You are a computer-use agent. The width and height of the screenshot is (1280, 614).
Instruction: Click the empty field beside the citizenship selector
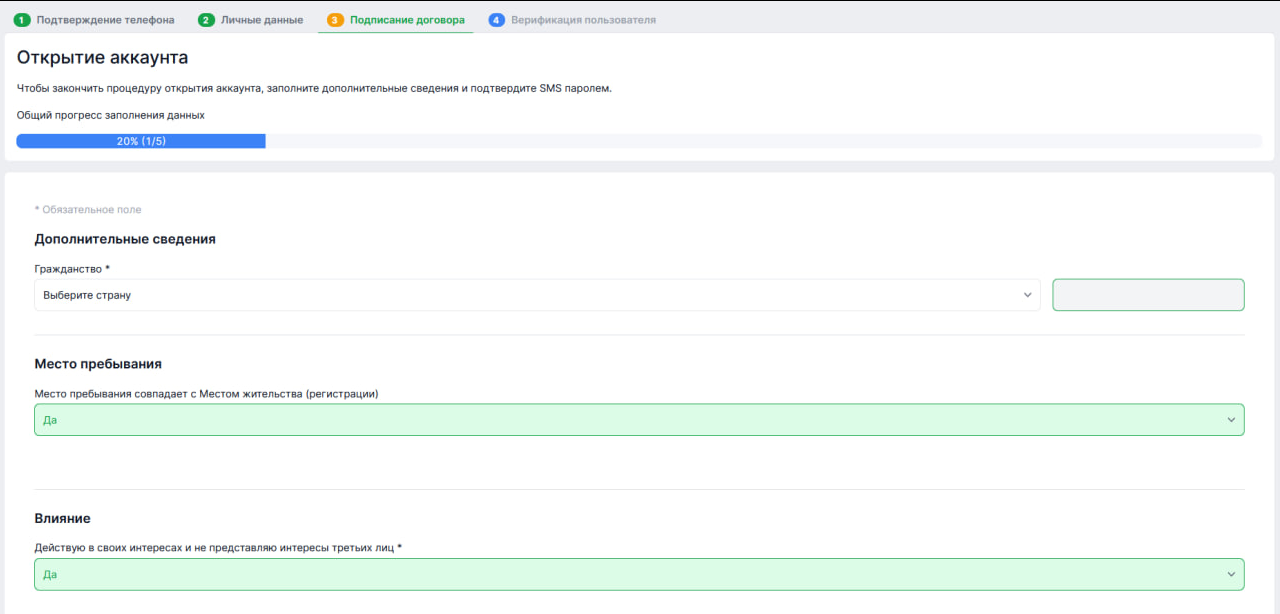[x=1148, y=295]
